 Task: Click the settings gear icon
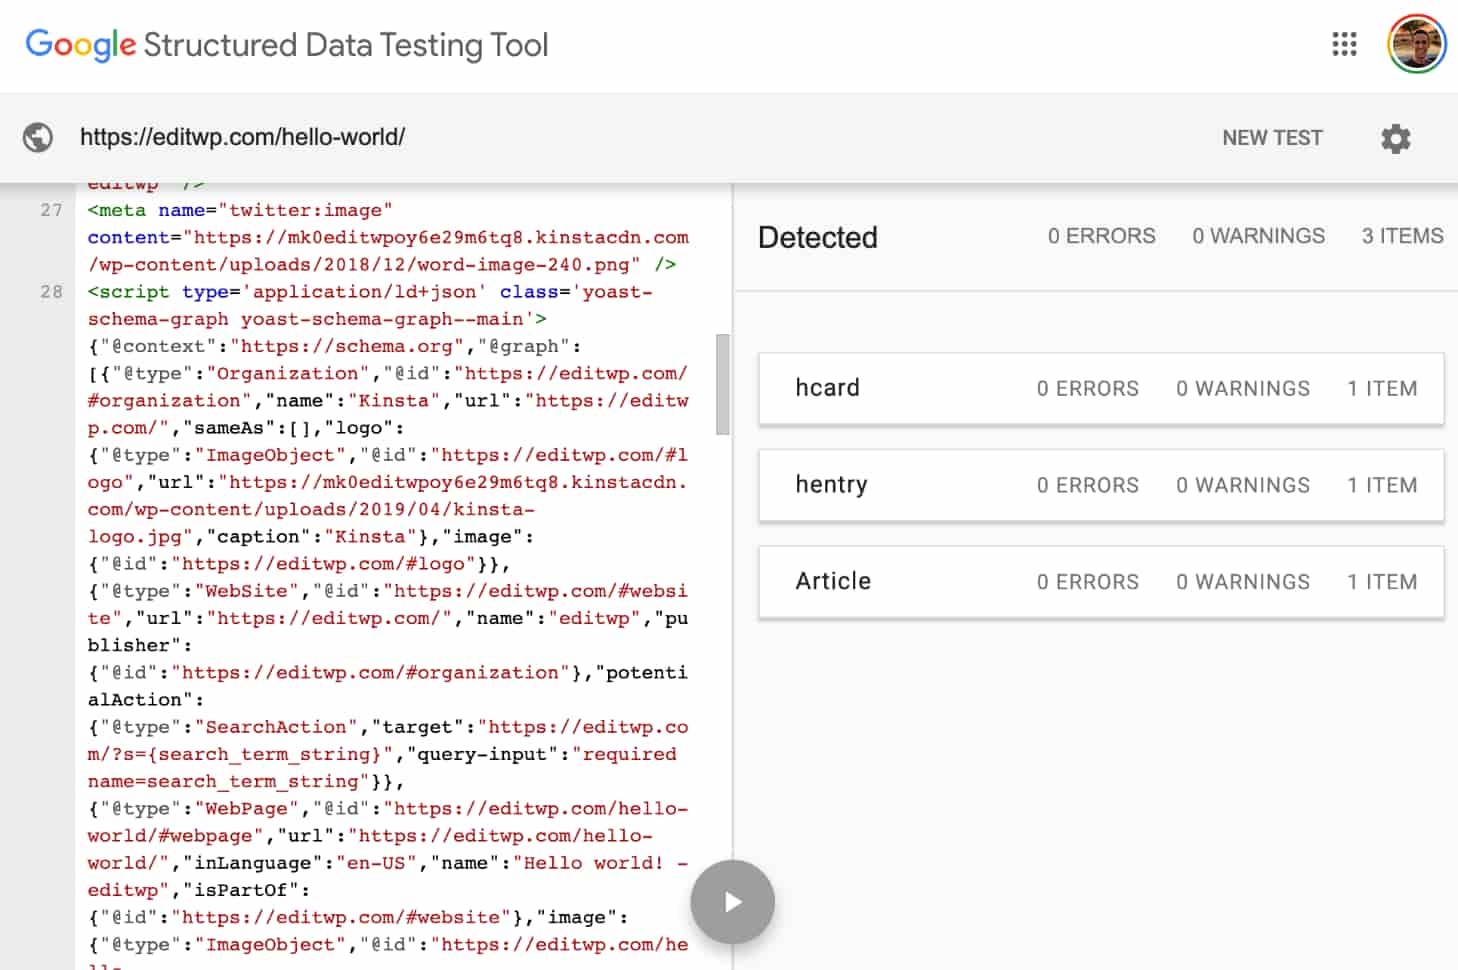click(x=1395, y=139)
